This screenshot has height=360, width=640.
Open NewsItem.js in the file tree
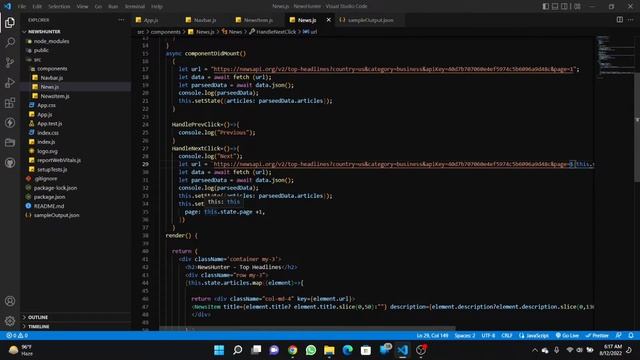(55, 96)
